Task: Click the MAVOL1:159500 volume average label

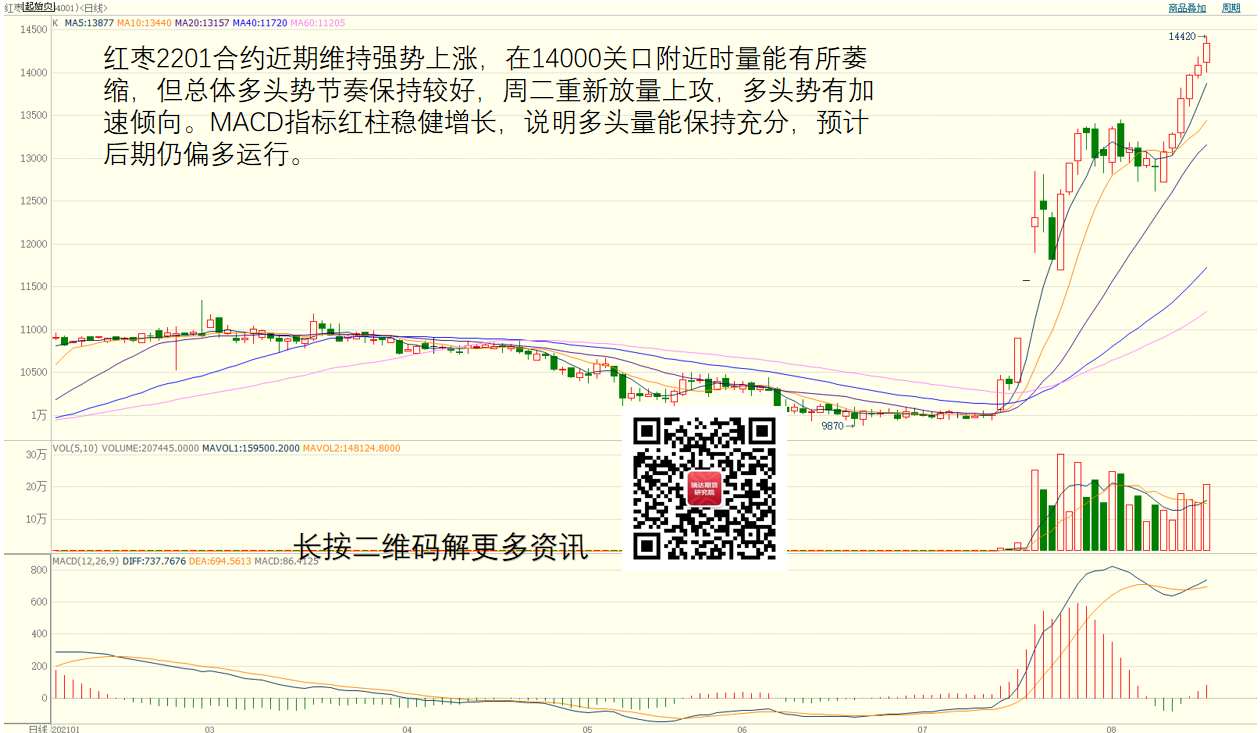Action: pos(250,448)
